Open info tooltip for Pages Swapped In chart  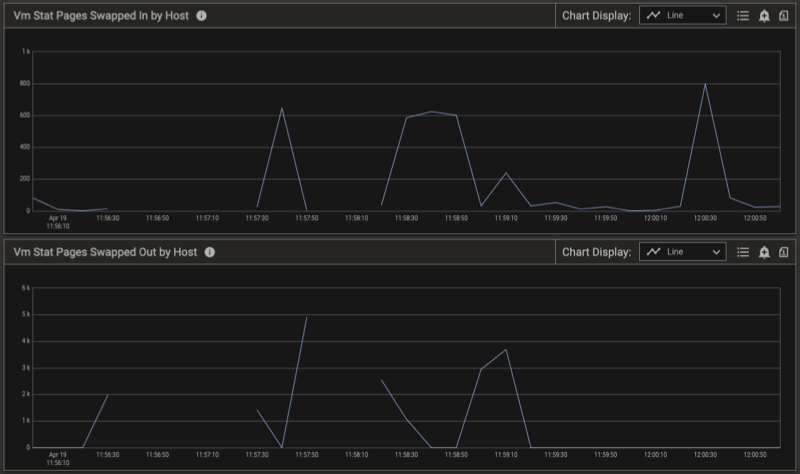click(x=202, y=16)
